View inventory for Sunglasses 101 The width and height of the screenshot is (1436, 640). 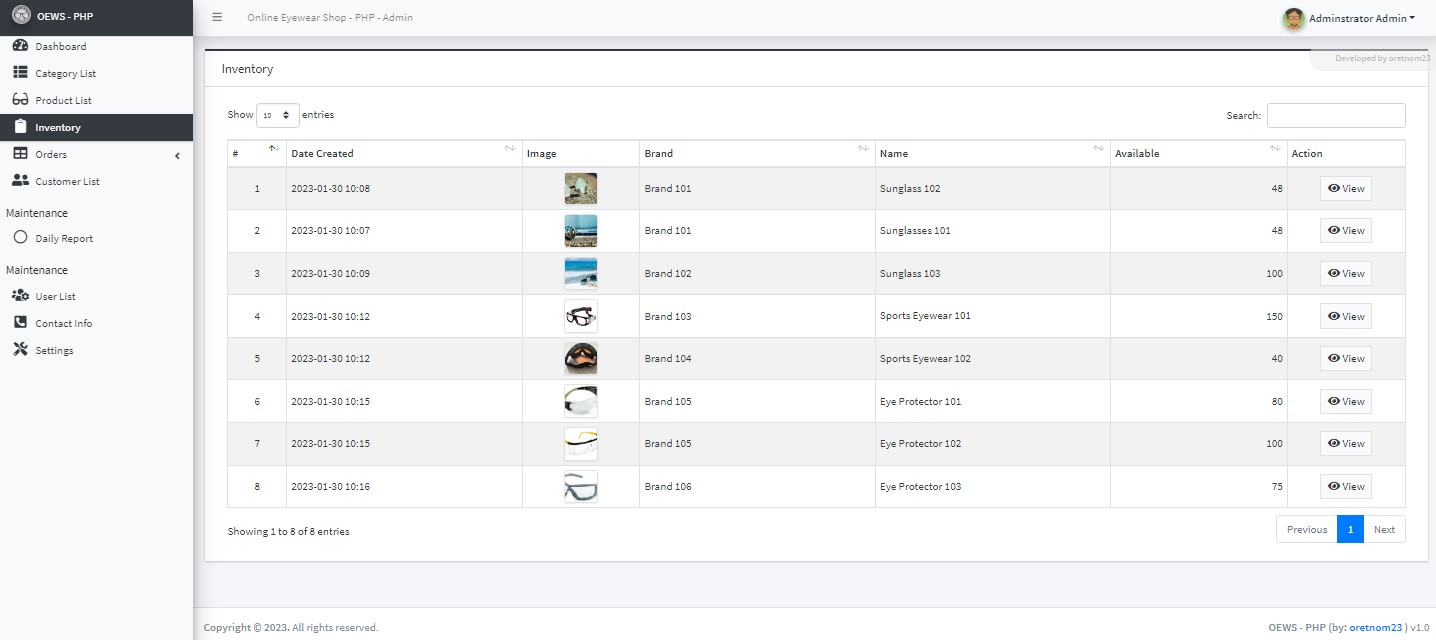point(1346,231)
